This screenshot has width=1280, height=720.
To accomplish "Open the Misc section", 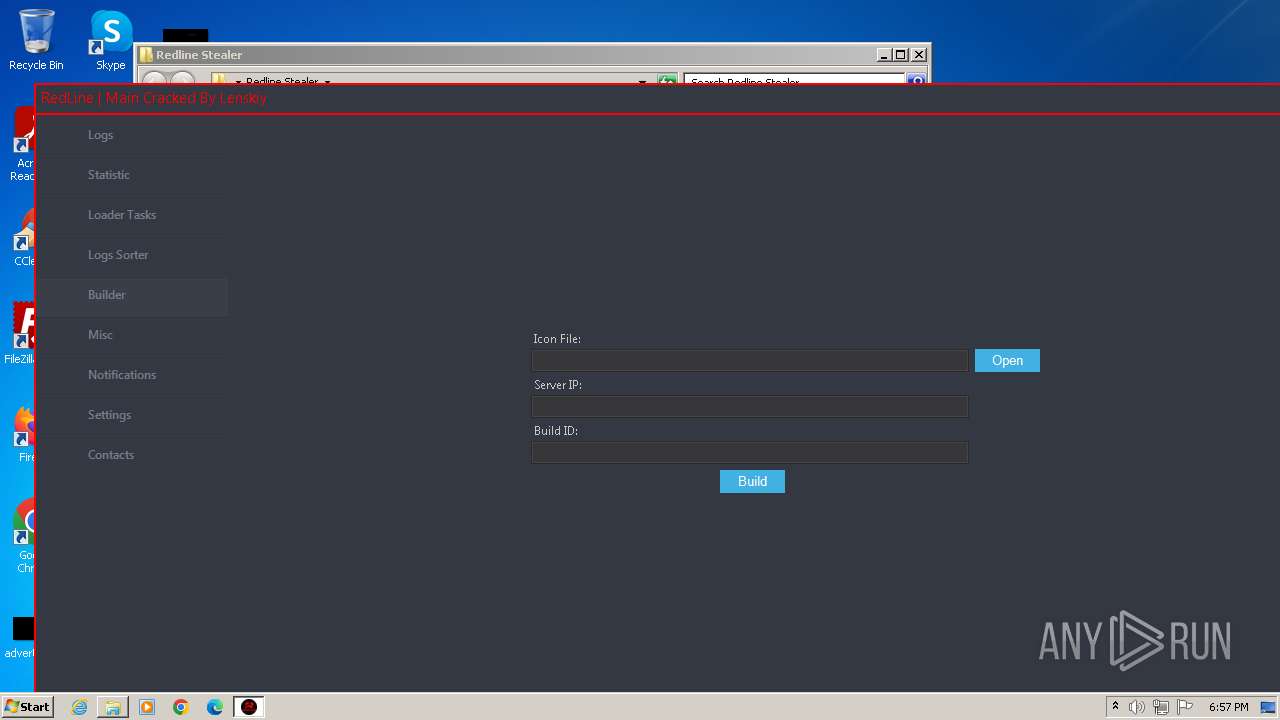I will point(100,335).
